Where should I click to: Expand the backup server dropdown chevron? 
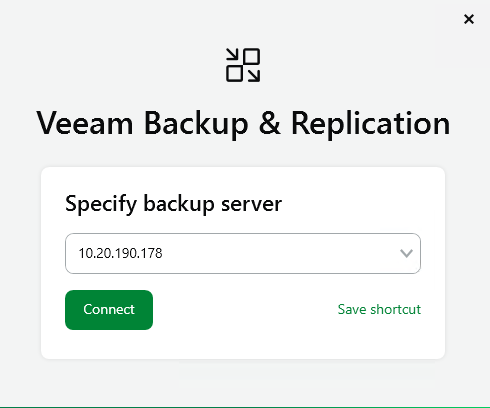click(x=406, y=254)
